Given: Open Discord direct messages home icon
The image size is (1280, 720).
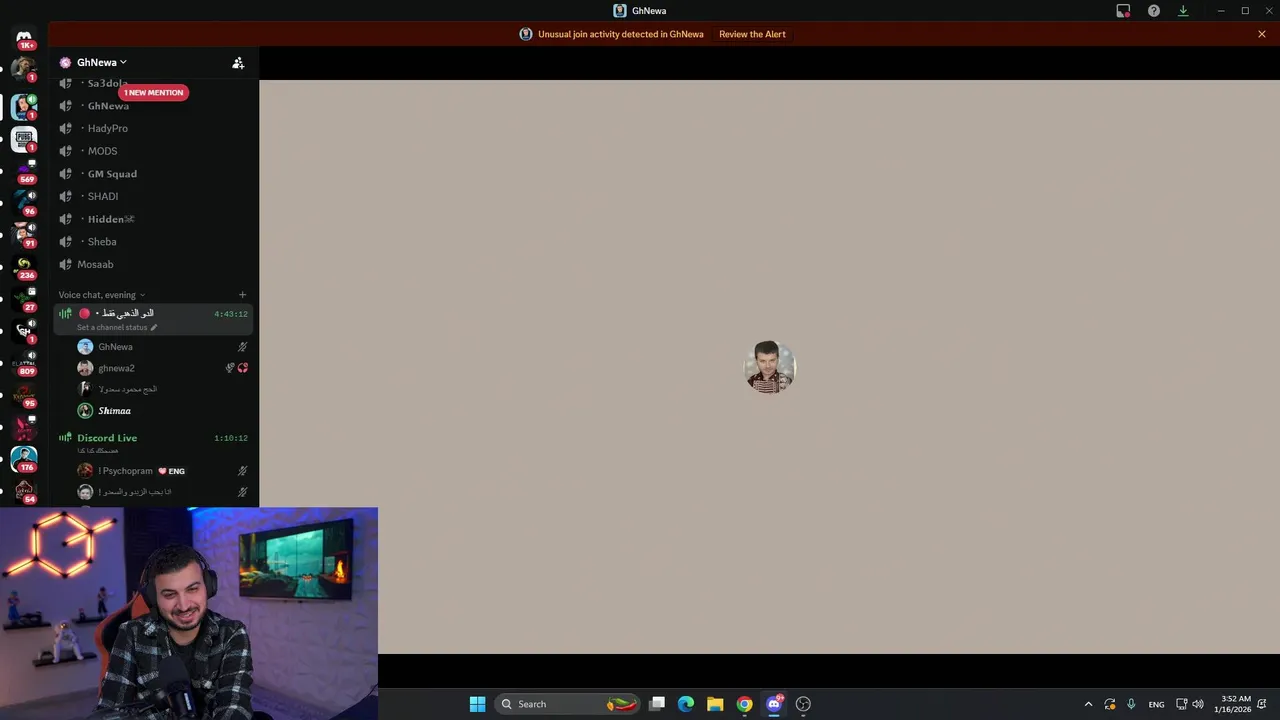Looking at the screenshot, I should coord(25,38).
